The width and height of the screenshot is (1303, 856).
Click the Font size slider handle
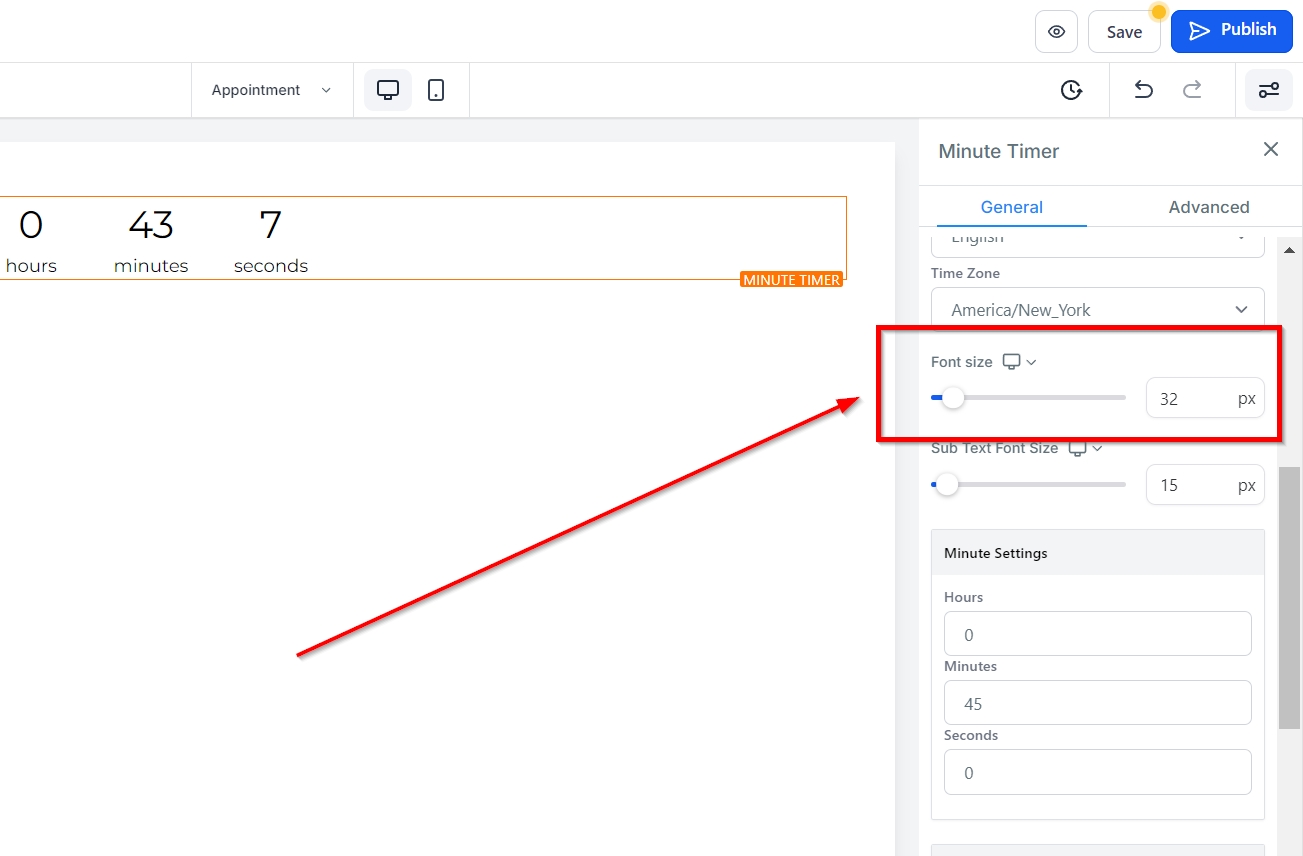(953, 398)
